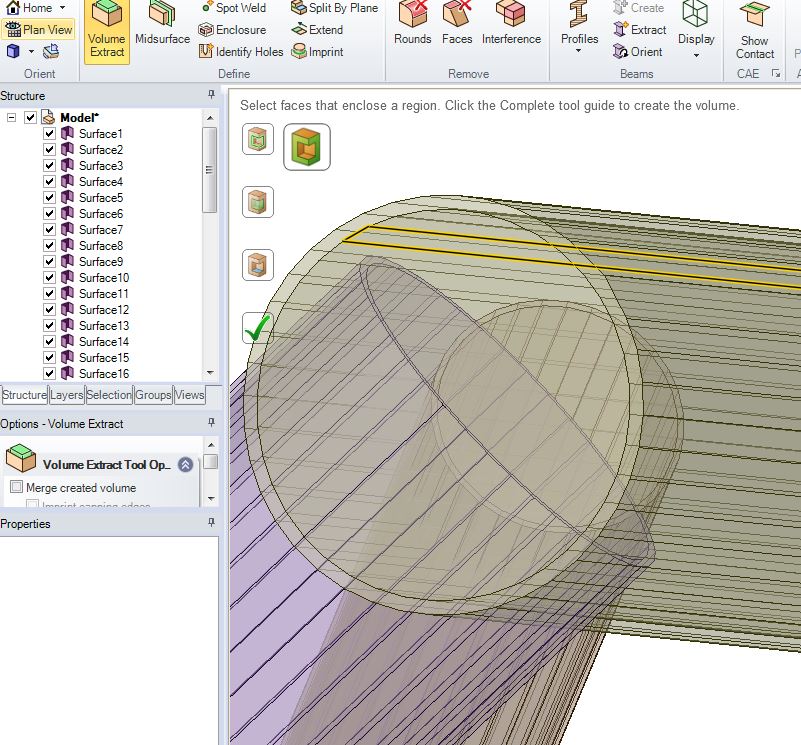Image resolution: width=801 pixels, height=745 pixels.
Task: Run the Interference tool
Action: (511, 26)
